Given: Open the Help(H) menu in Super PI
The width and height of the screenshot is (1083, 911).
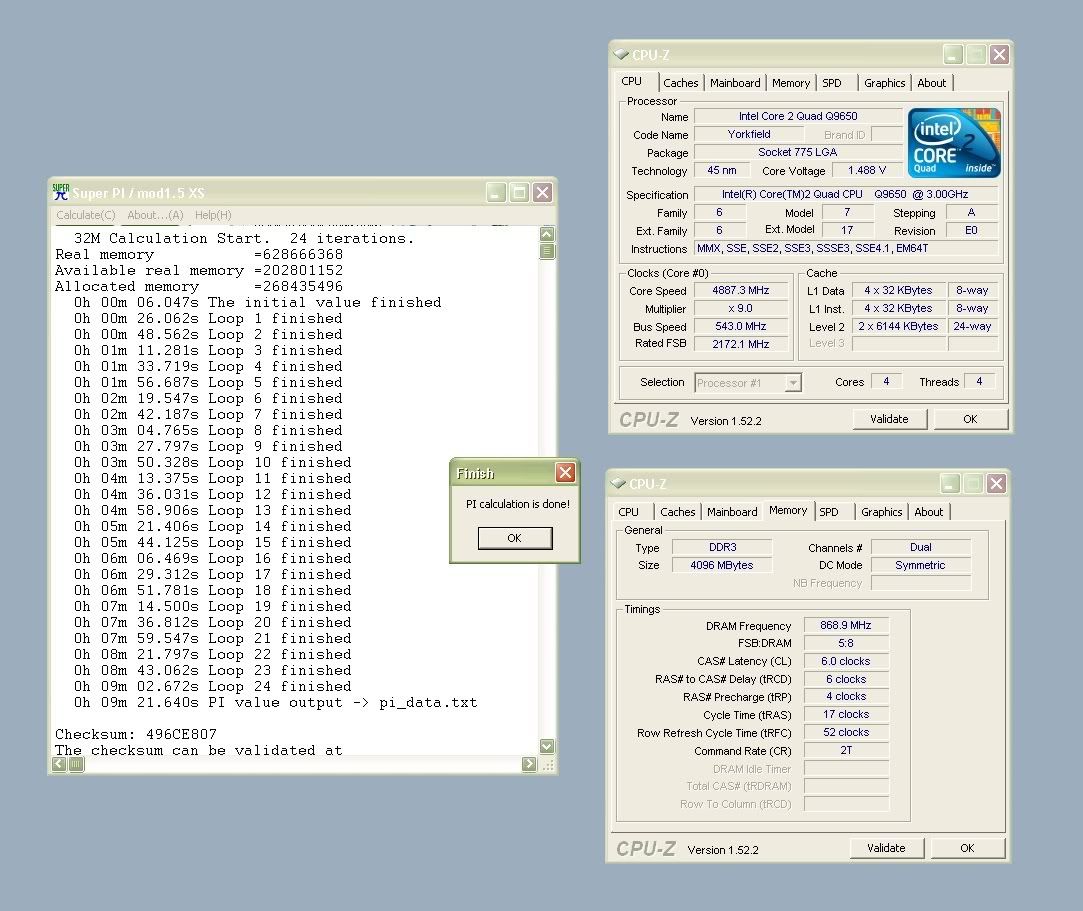Looking at the screenshot, I should 213,215.
